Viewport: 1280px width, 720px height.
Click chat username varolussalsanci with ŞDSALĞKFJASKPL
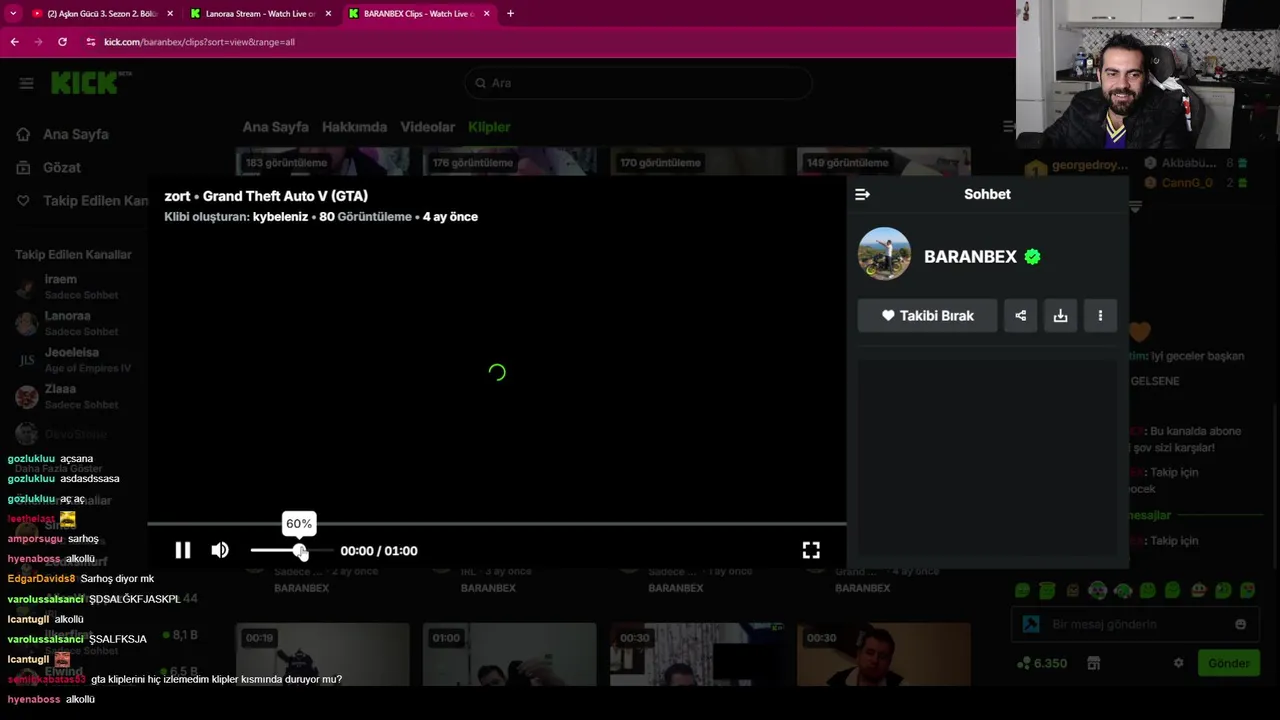45,599
